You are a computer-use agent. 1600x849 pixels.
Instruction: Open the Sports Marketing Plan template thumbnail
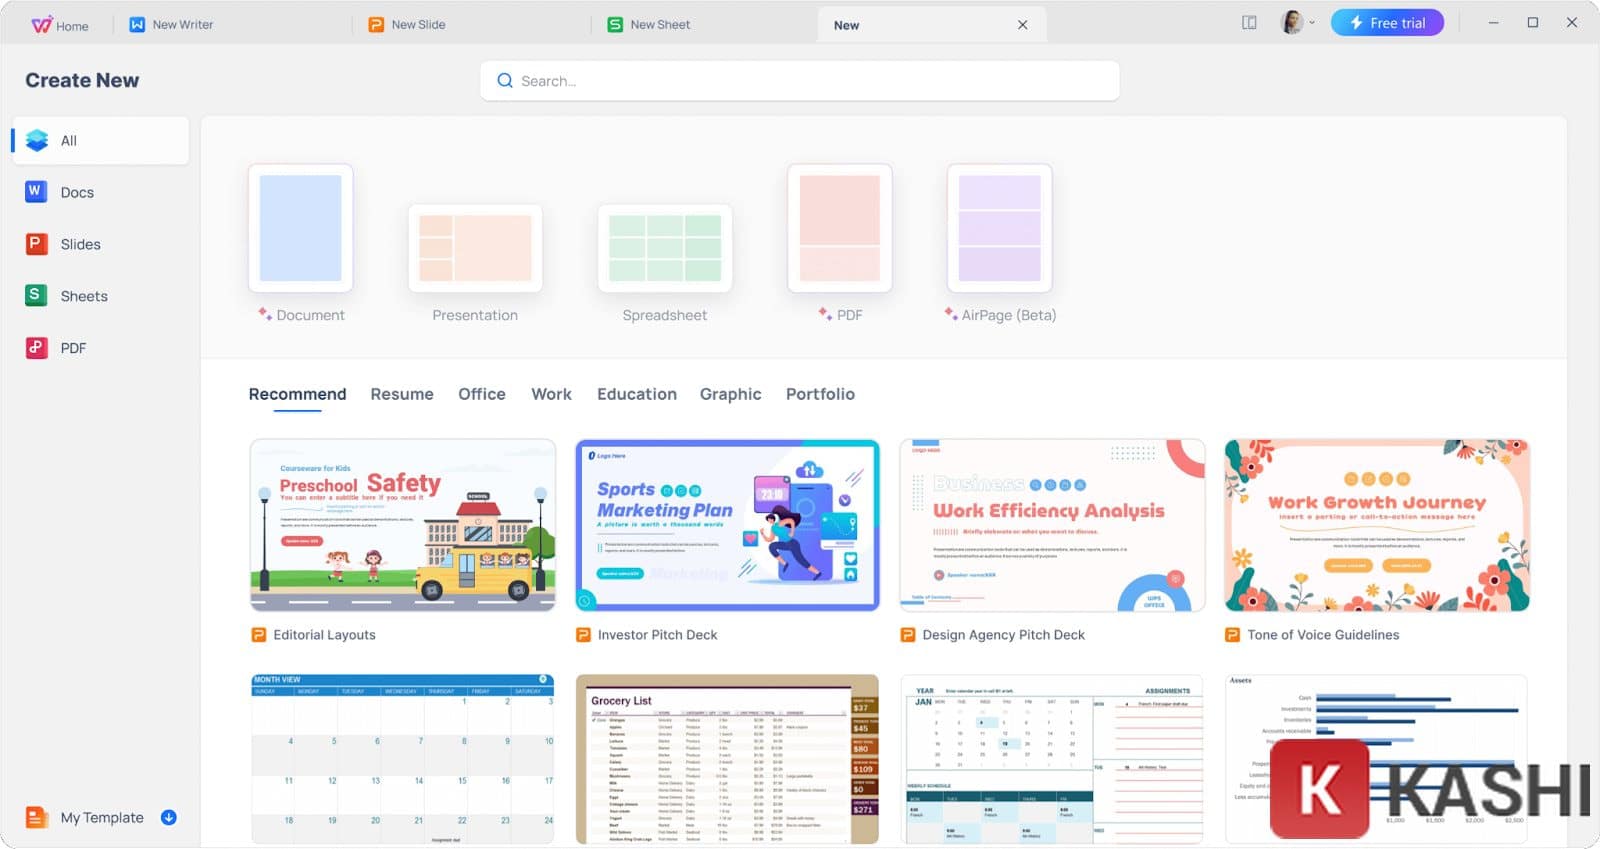[x=728, y=525]
